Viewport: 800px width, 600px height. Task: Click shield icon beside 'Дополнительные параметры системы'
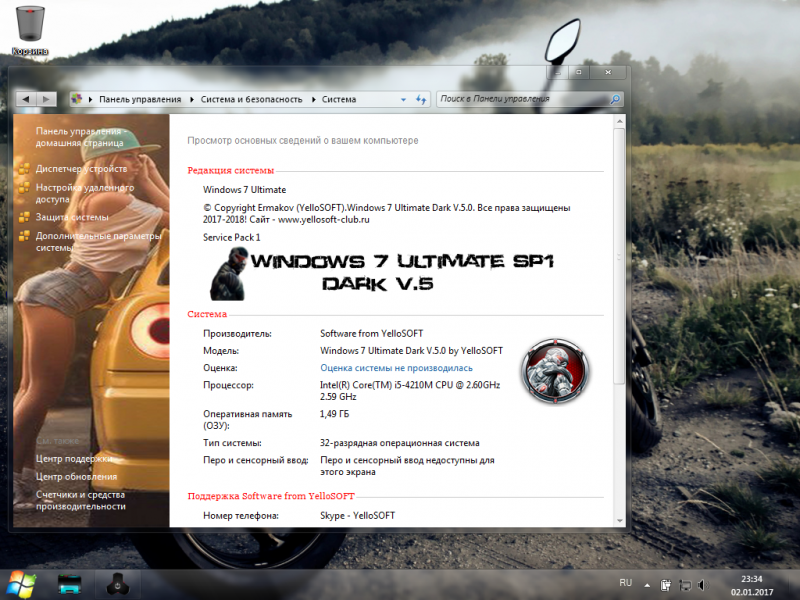point(24,236)
